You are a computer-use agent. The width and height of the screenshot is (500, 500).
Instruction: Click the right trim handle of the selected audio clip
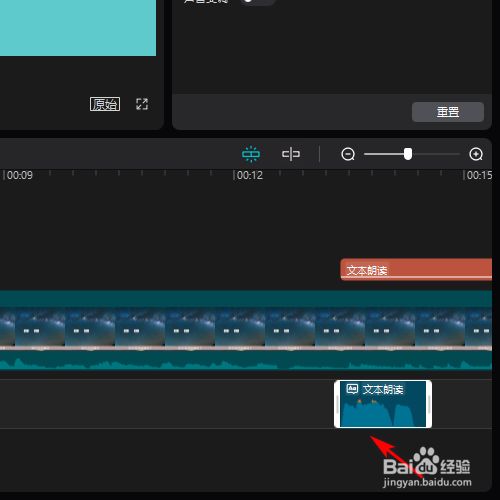point(429,404)
